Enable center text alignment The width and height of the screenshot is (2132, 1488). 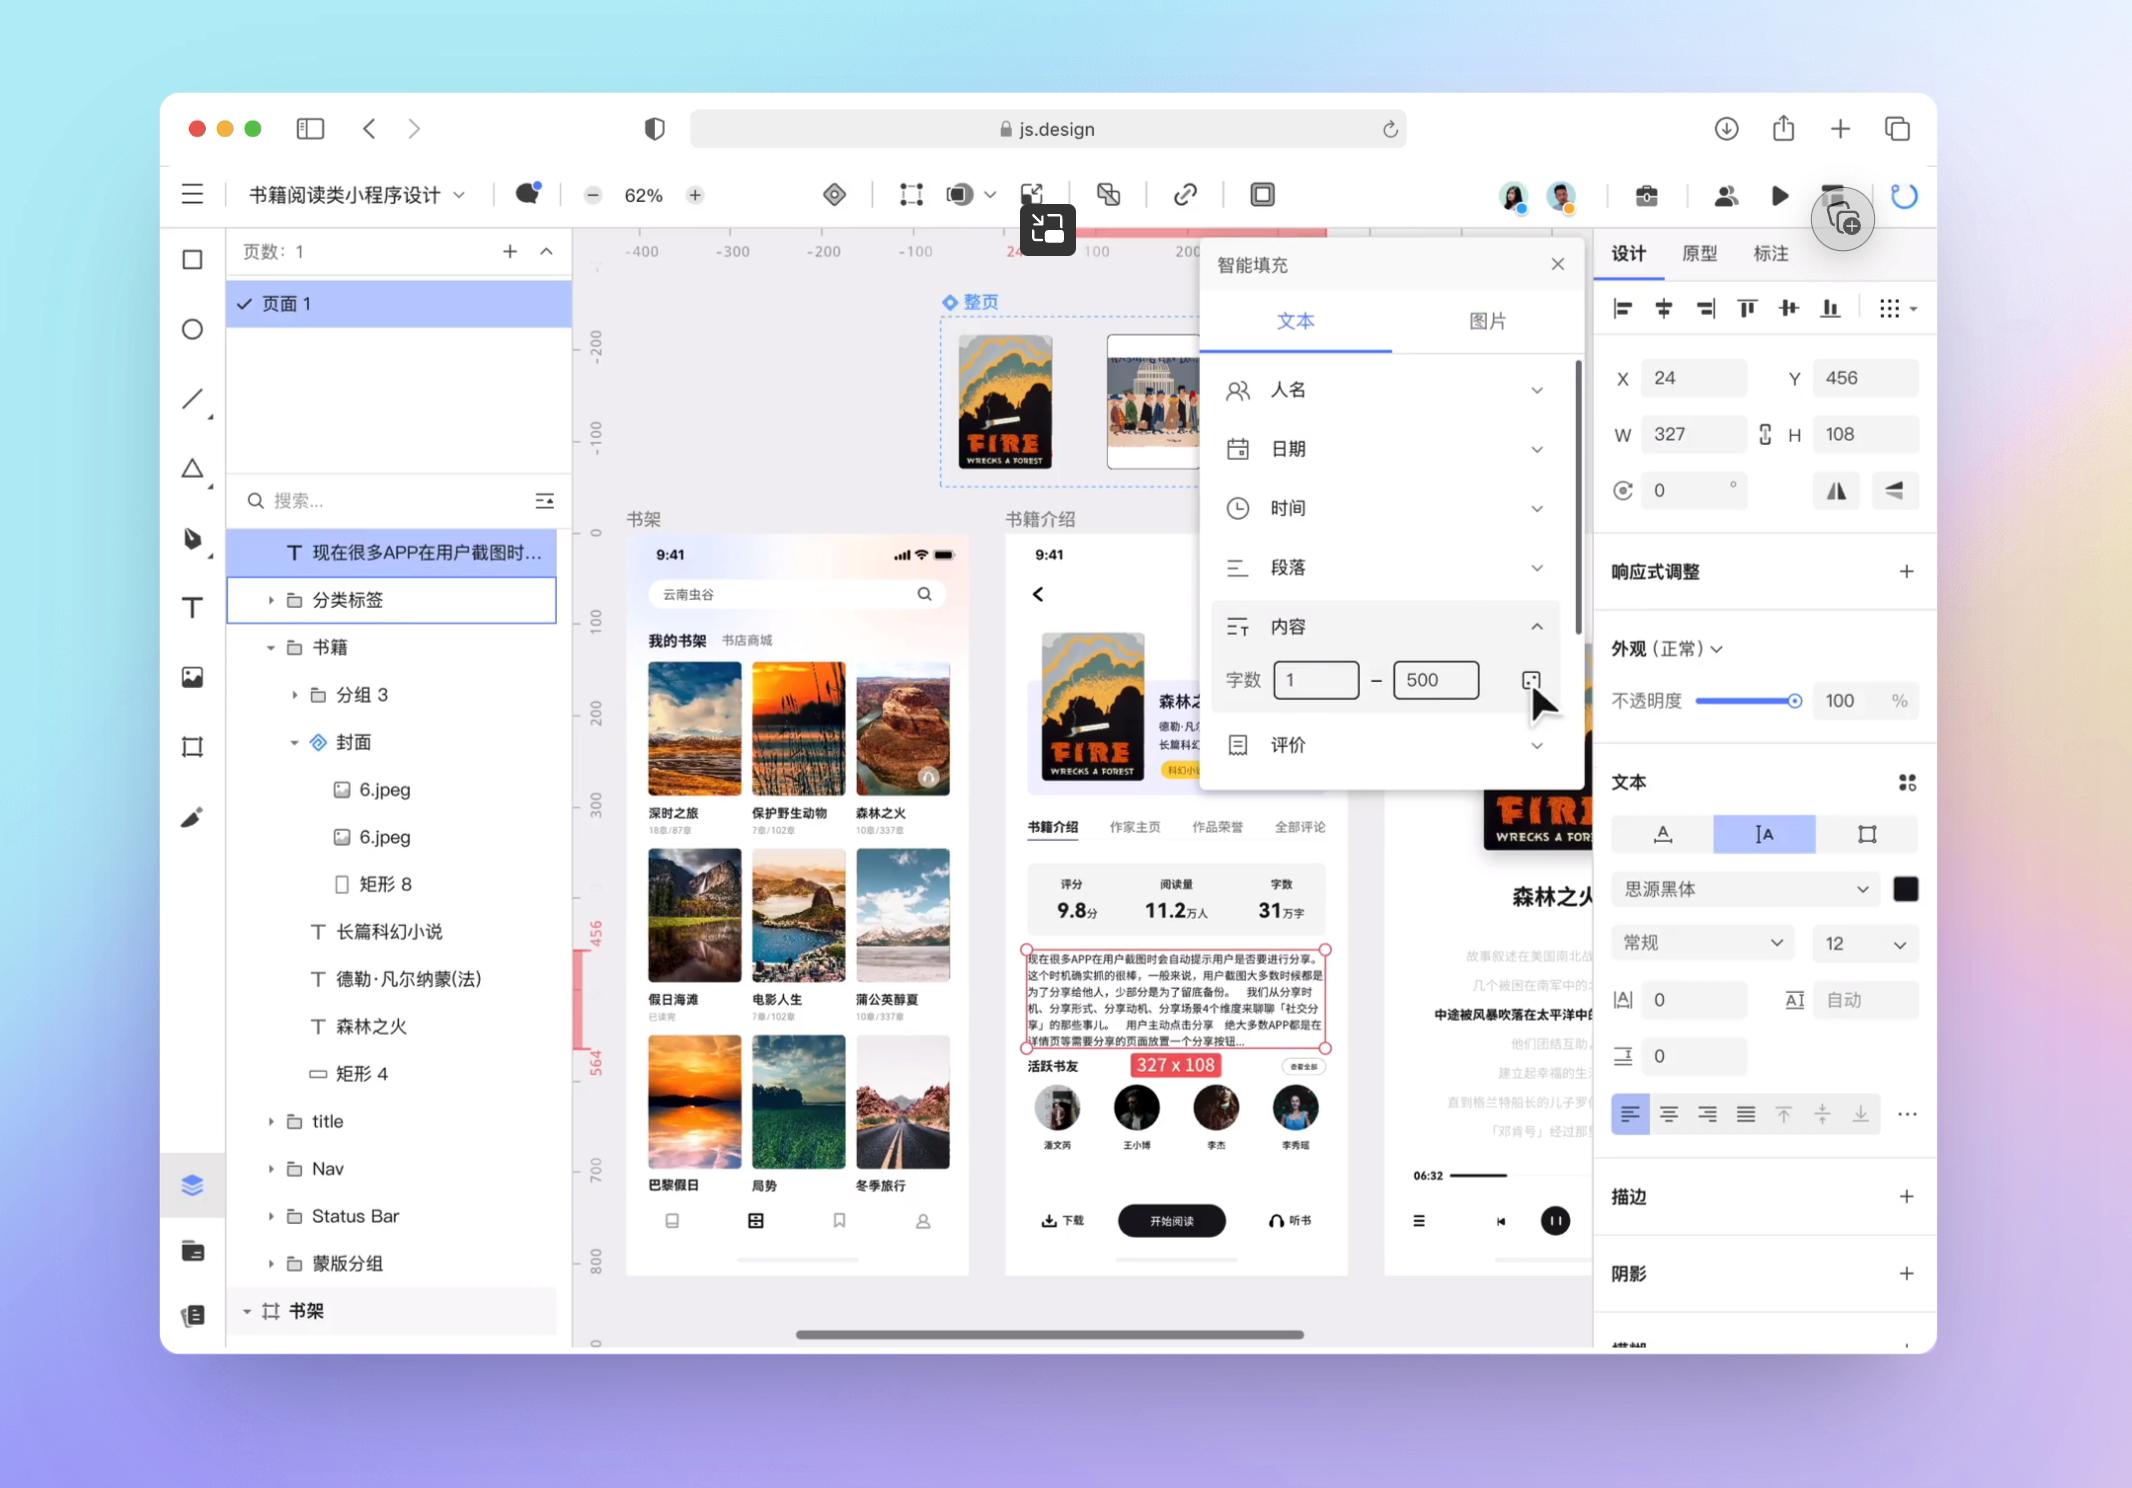pyautogui.click(x=1668, y=1114)
